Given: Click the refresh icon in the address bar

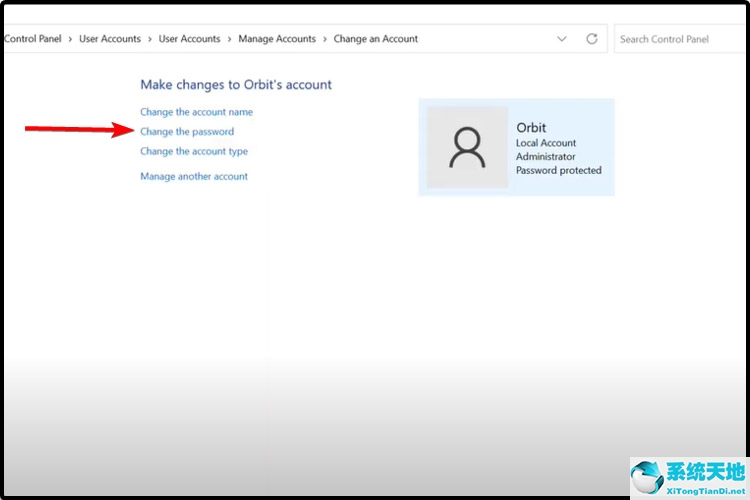Looking at the screenshot, I should [592, 39].
